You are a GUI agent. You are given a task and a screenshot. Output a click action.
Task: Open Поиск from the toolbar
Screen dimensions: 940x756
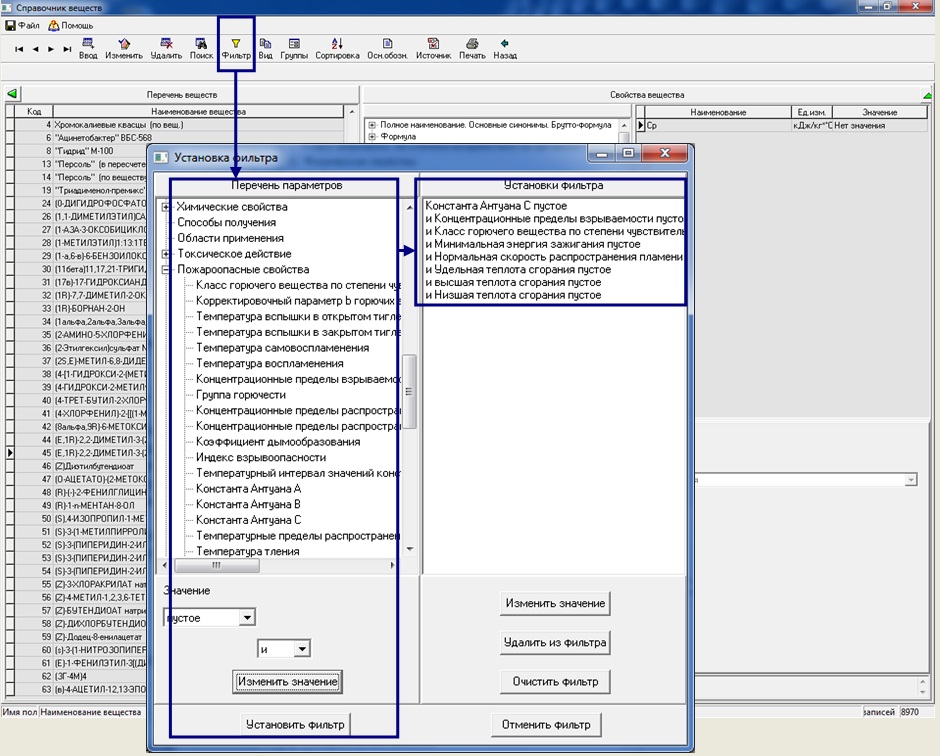coord(201,45)
